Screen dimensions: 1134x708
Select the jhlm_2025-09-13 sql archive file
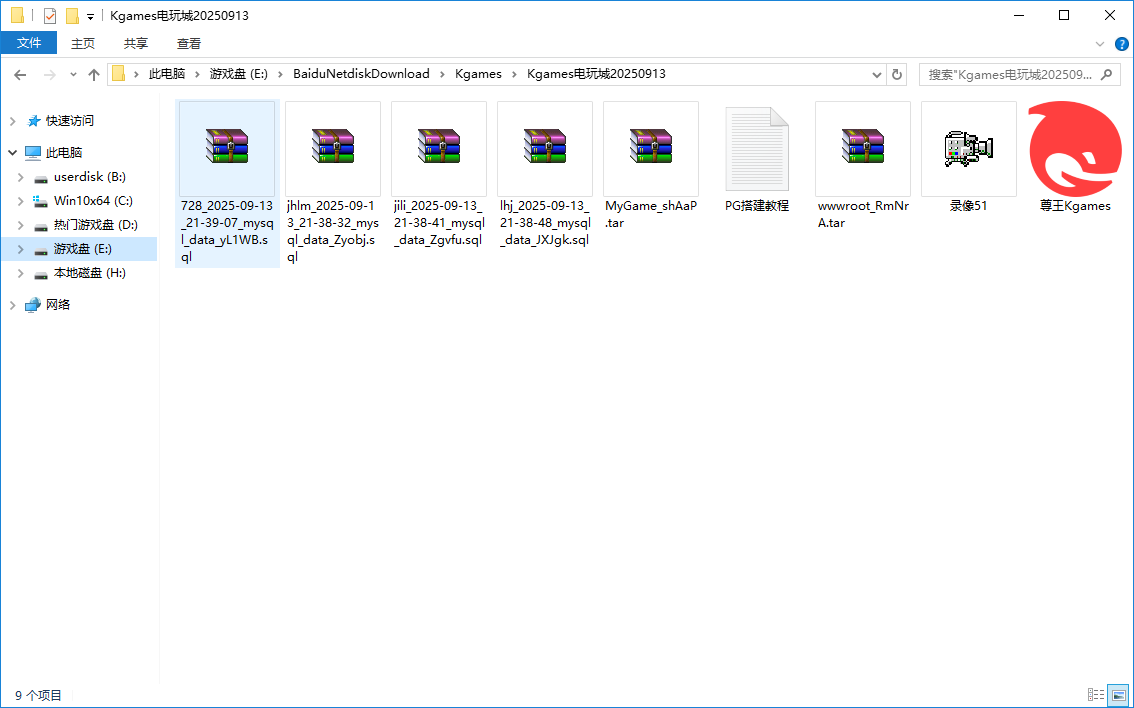pyautogui.click(x=332, y=147)
